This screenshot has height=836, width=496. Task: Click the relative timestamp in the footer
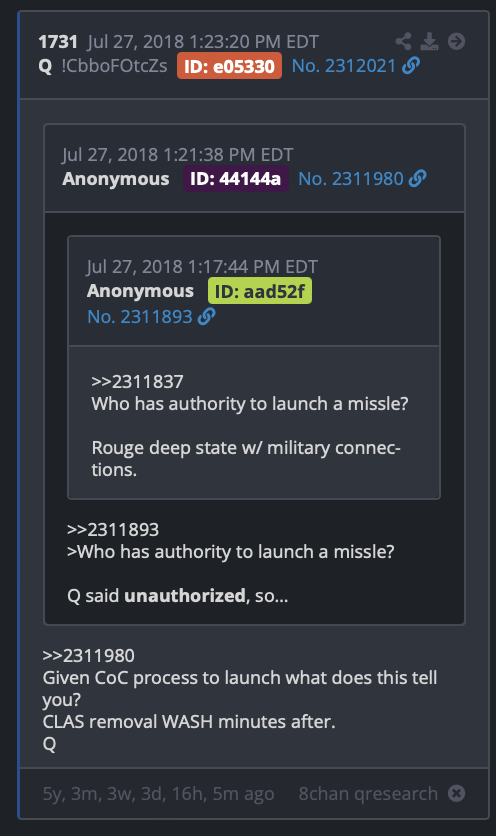point(158,794)
